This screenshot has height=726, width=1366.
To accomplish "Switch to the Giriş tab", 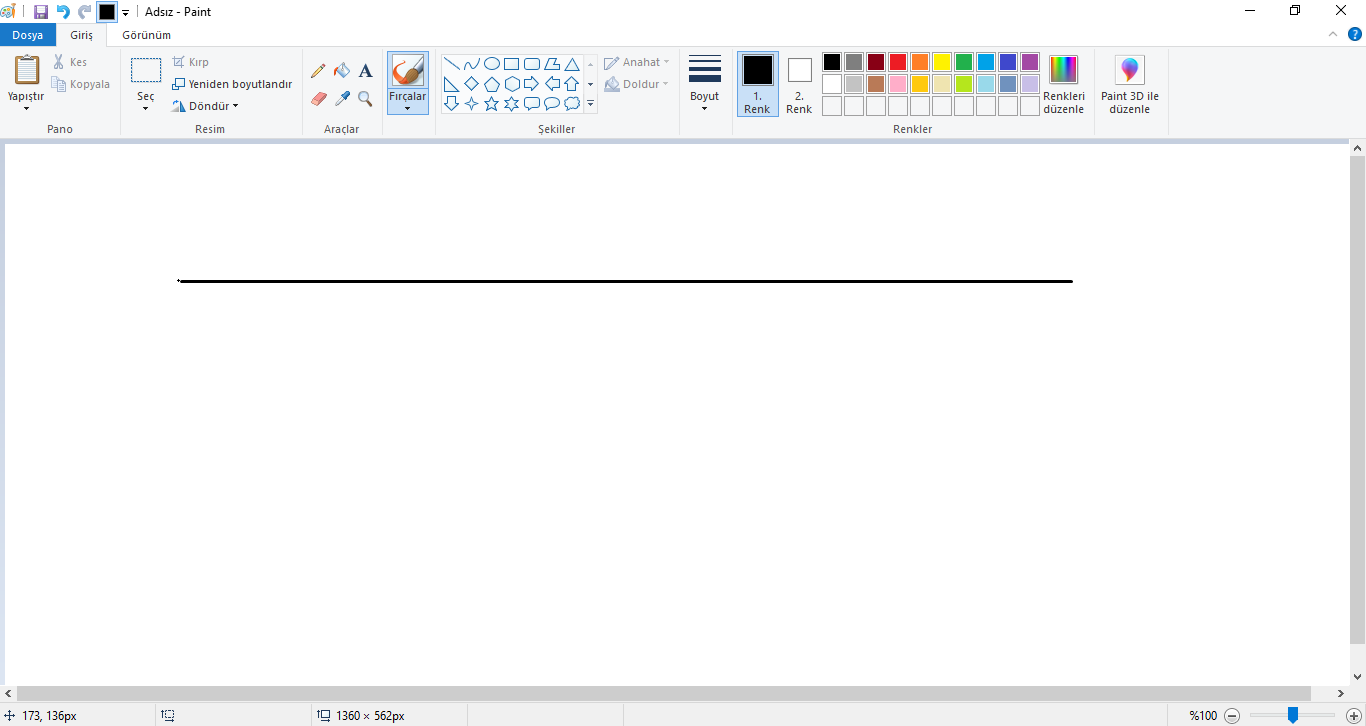I will point(81,35).
